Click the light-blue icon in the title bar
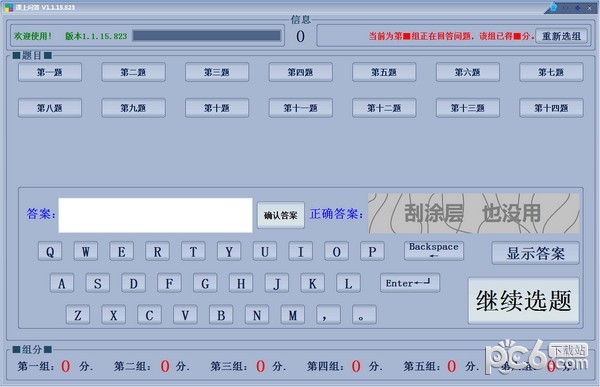The image size is (600, 387). pos(554,7)
